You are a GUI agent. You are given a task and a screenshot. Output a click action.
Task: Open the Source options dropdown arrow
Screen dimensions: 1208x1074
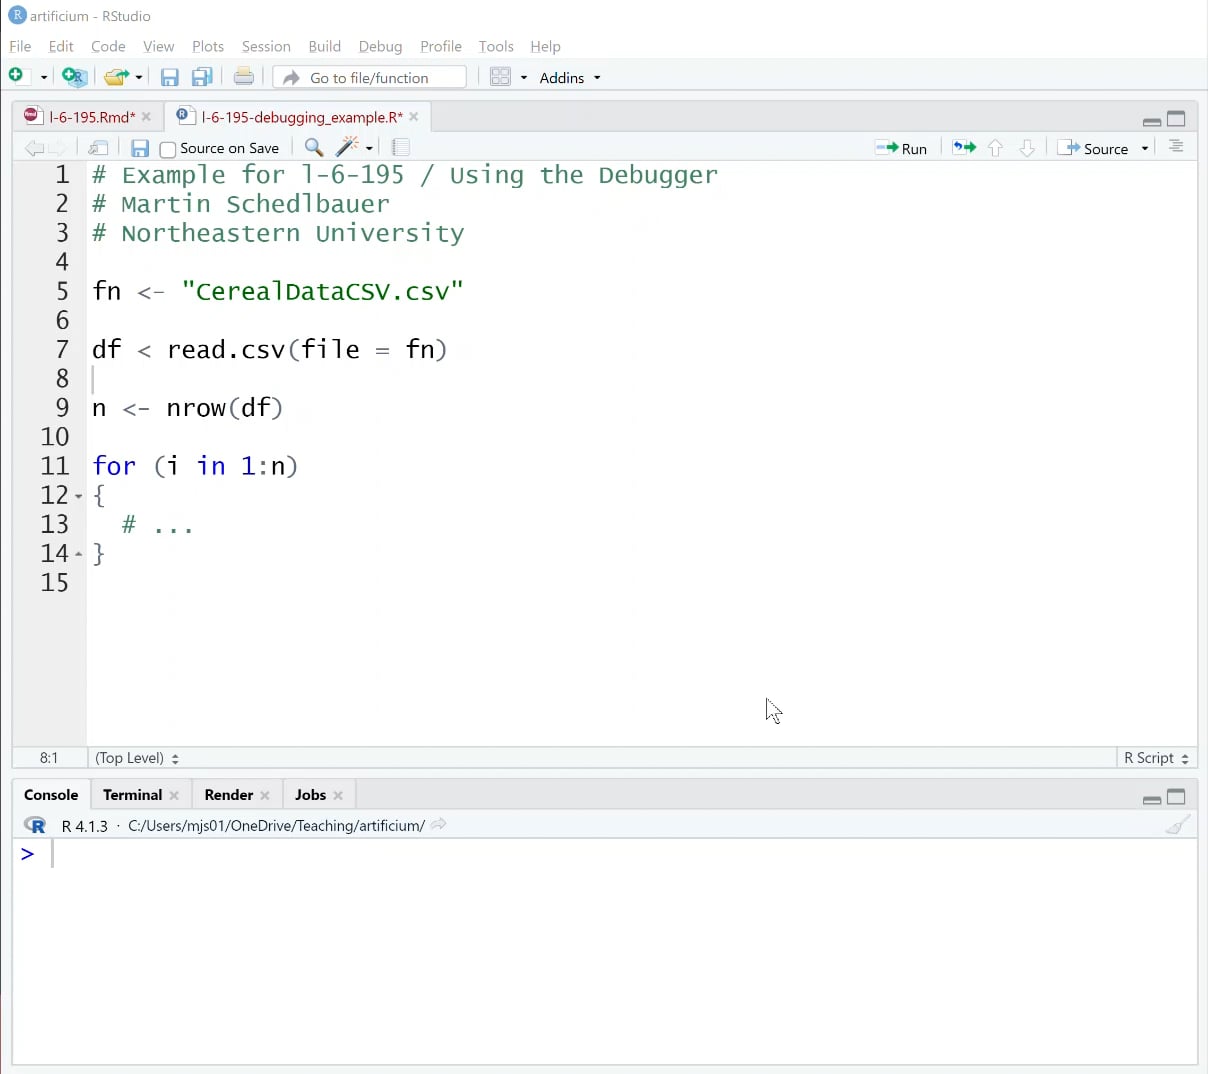coord(1145,149)
